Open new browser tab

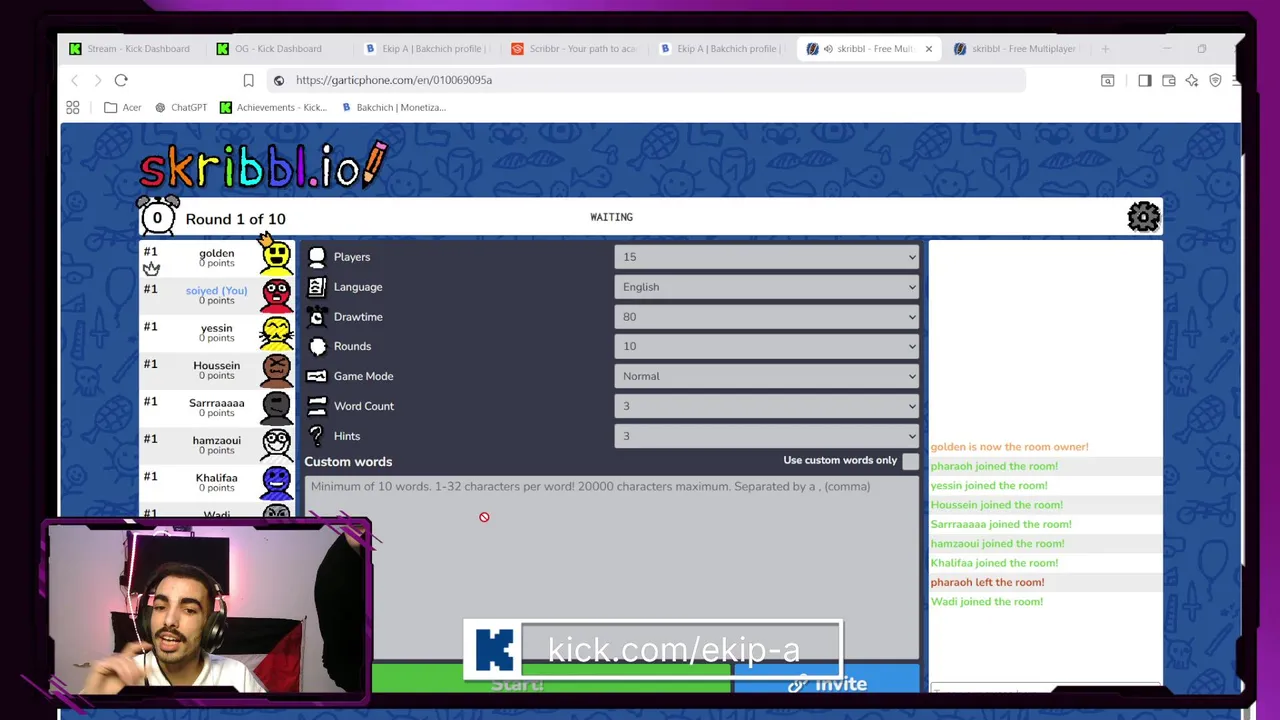click(1105, 48)
